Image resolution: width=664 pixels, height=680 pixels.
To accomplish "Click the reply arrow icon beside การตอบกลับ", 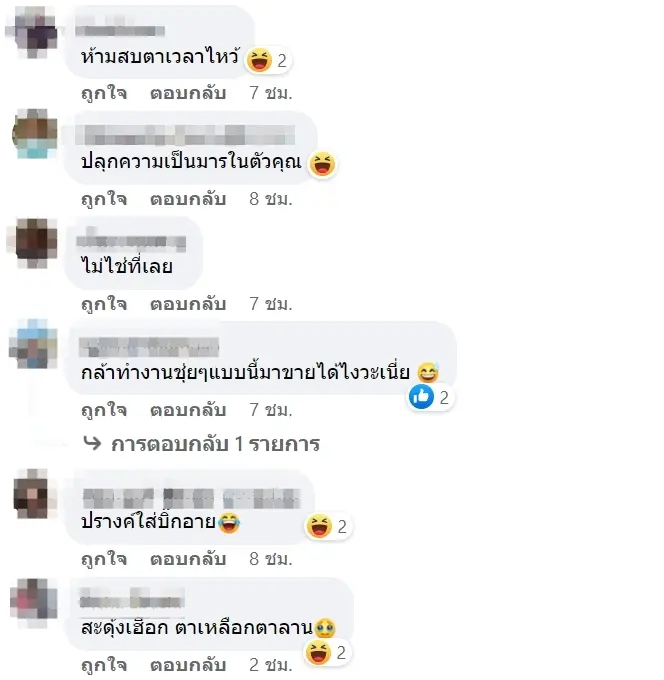I will [x=92, y=443].
